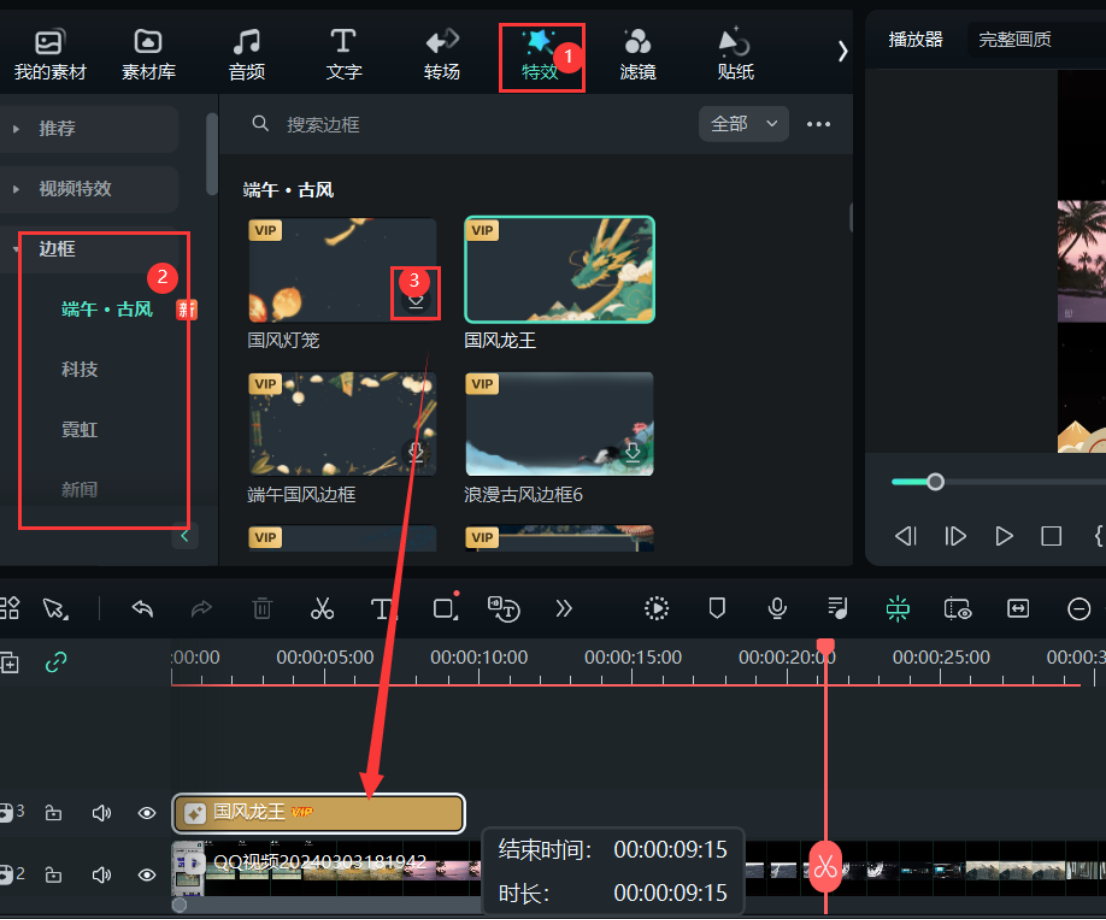Select the 国风龙王 effect thumbnail
The height and width of the screenshot is (920, 1106).
click(559, 270)
